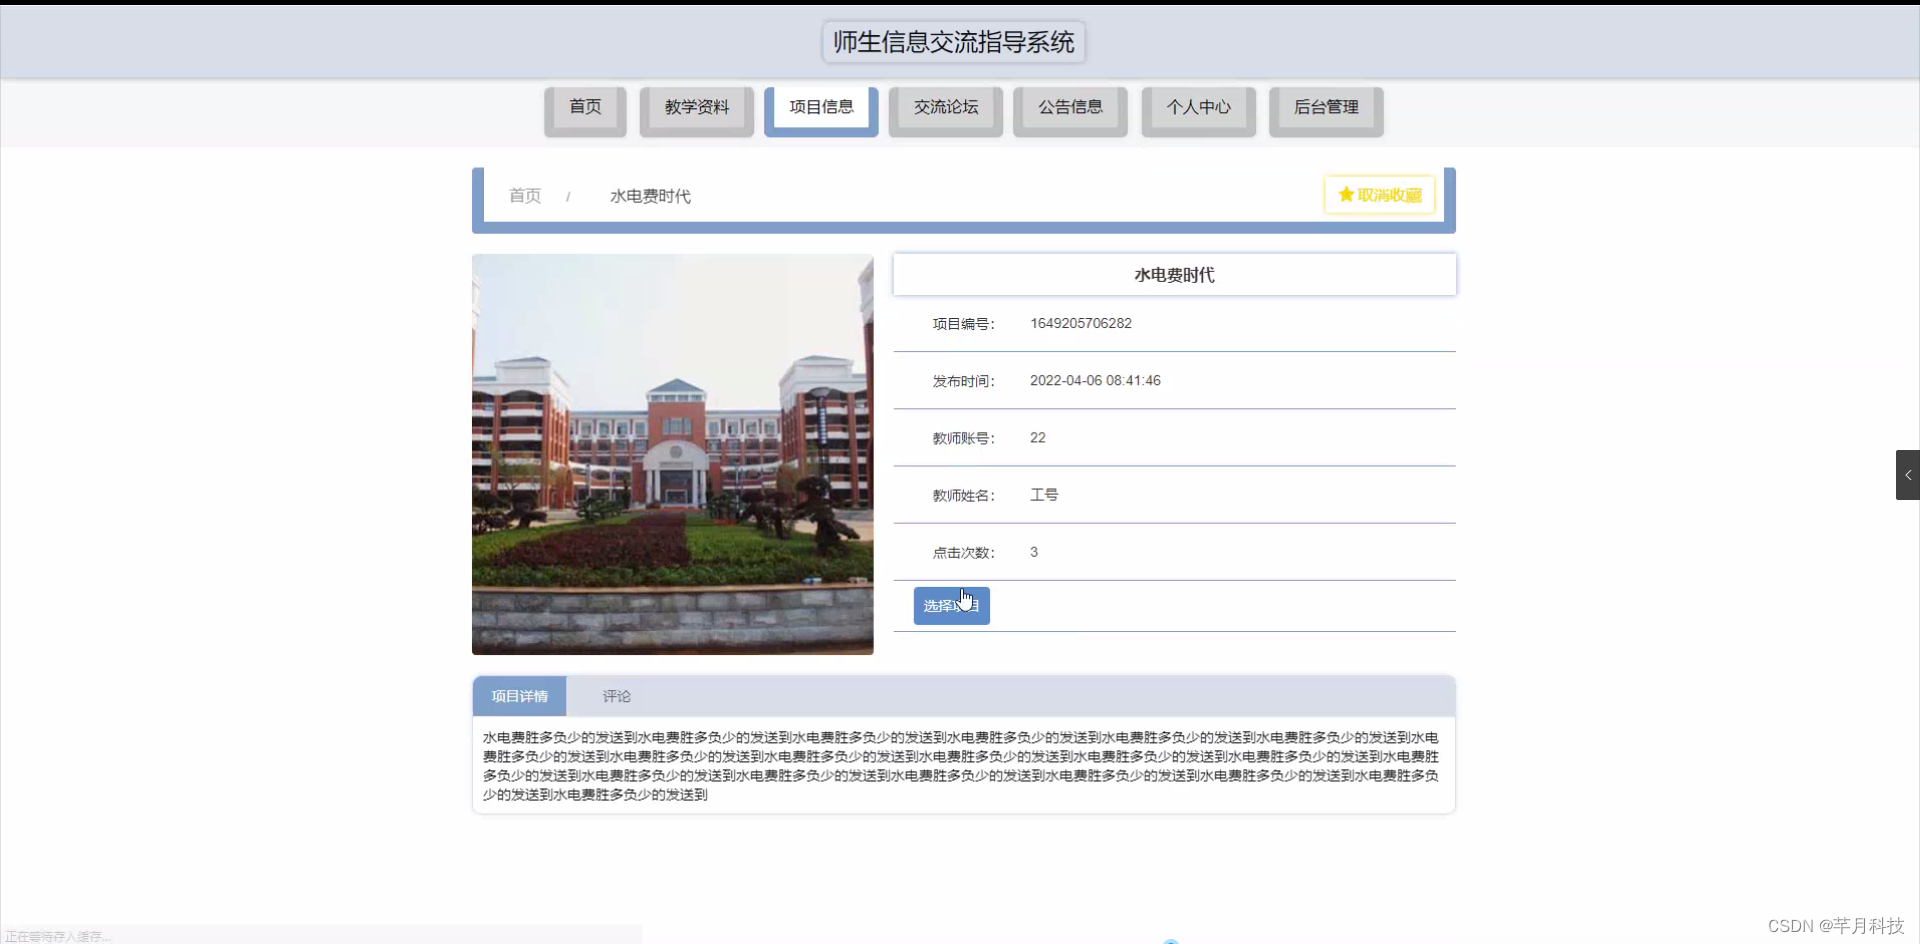Click the breadcrumb entry 水电费时代
The height and width of the screenshot is (944, 1920).
(x=649, y=196)
